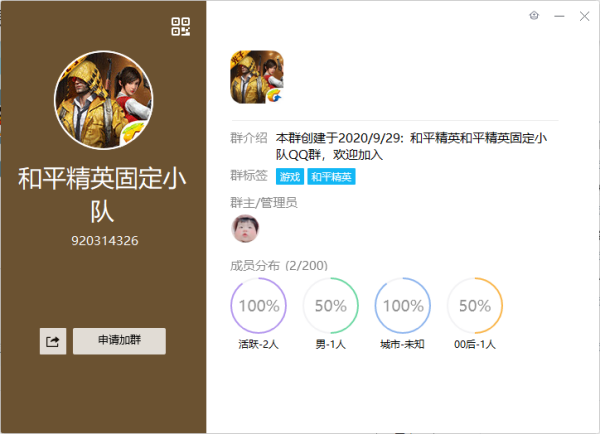Click the 100% city distribution ring
Image resolution: width=600 pixels, height=434 pixels.
tap(403, 305)
